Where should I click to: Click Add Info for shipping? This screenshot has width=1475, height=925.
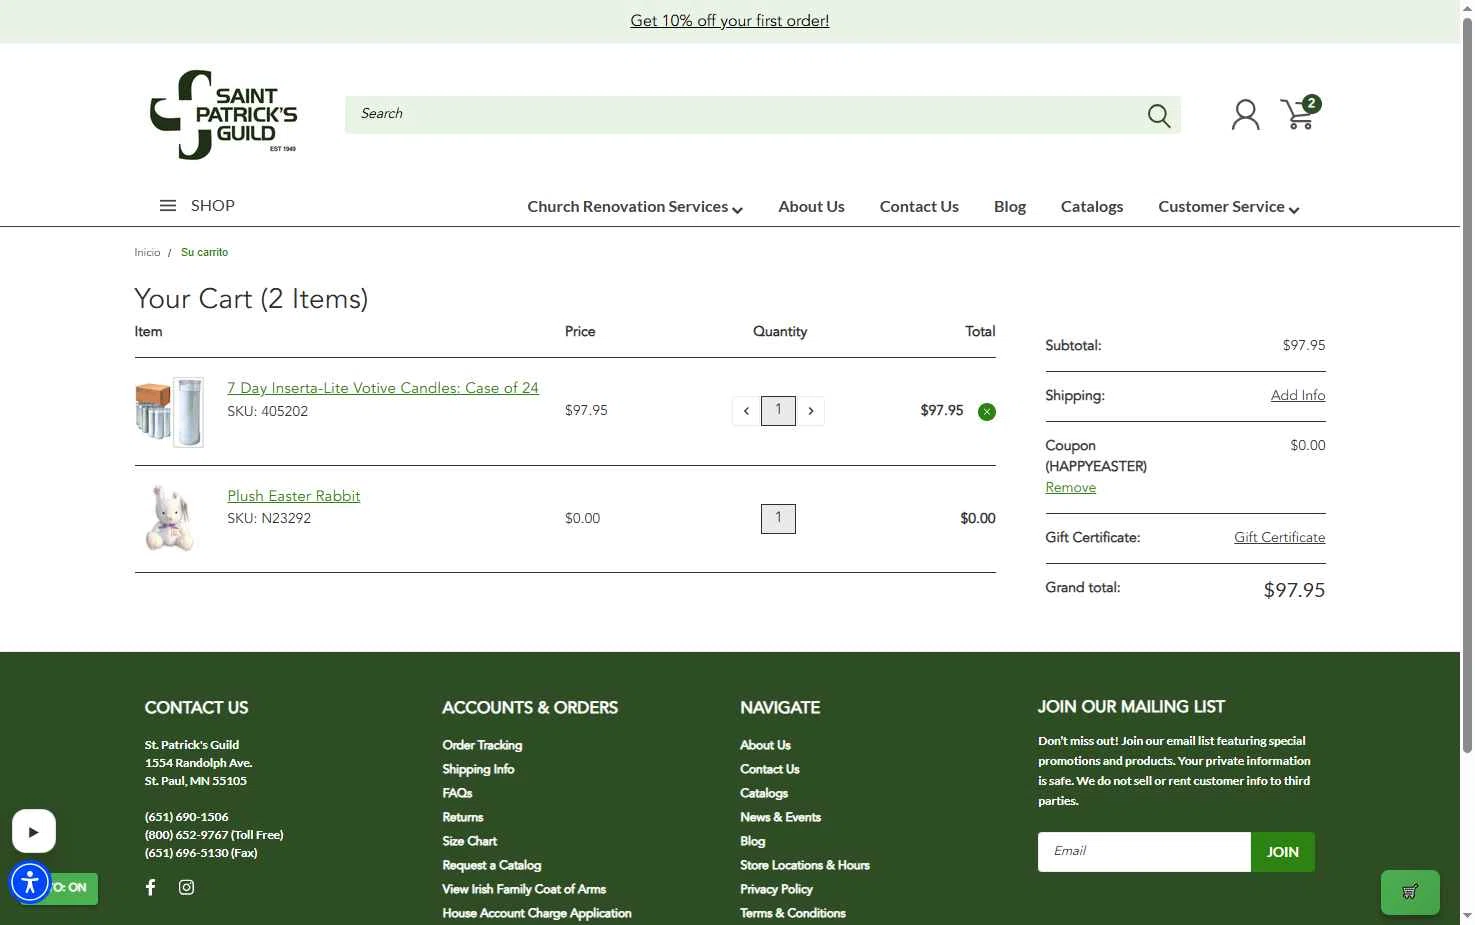click(x=1298, y=396)
